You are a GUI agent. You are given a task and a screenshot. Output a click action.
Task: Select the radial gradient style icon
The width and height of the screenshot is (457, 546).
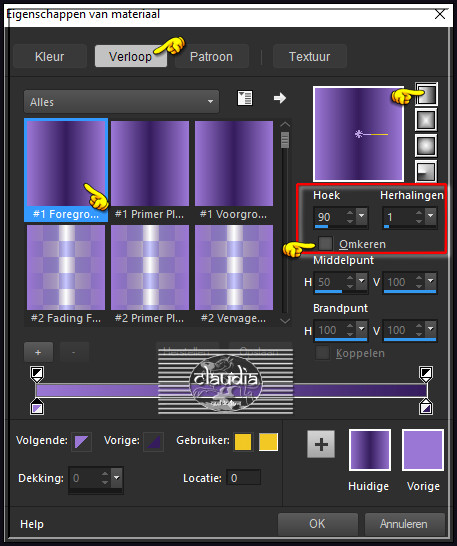click(x=426, y=171)
